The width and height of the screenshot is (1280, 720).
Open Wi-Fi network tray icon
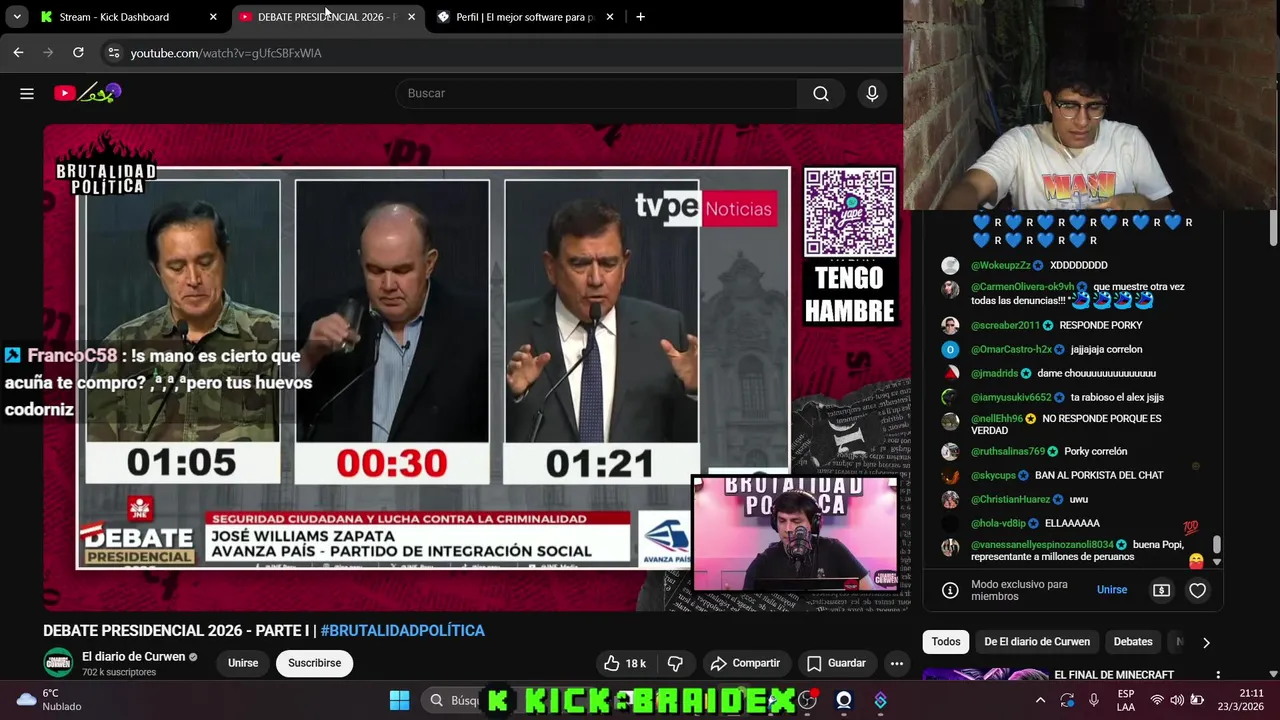1157,700
